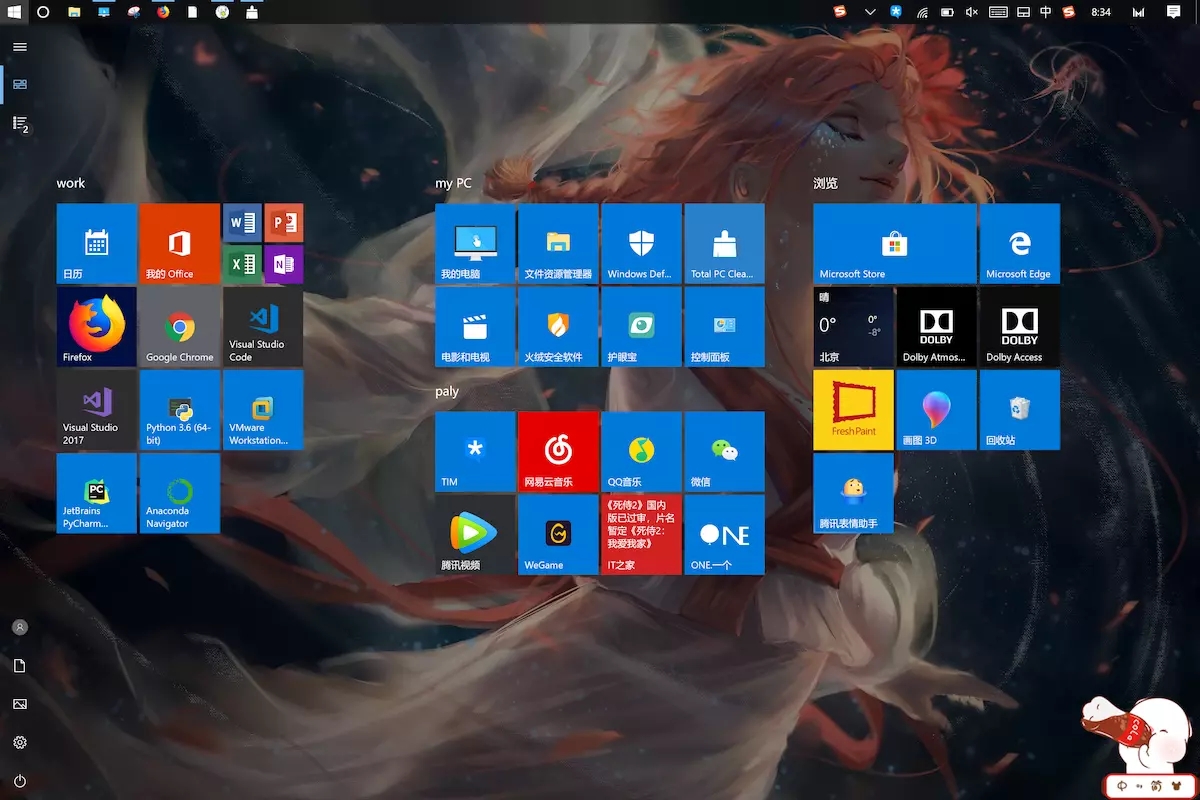Unmute the volume tray icon
The image size is (1200, 800).
tap(971, 12)
